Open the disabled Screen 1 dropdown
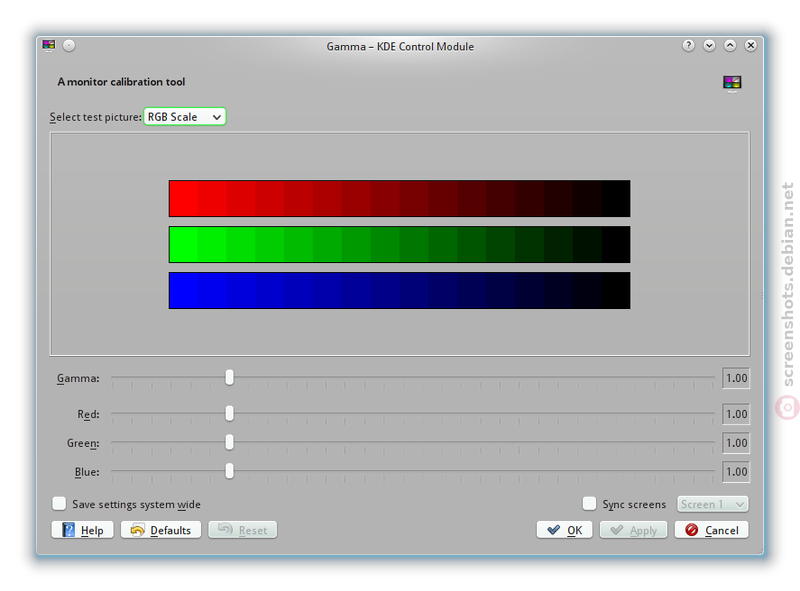This screenshot has height=591, width=800. (x=713, y=504)
